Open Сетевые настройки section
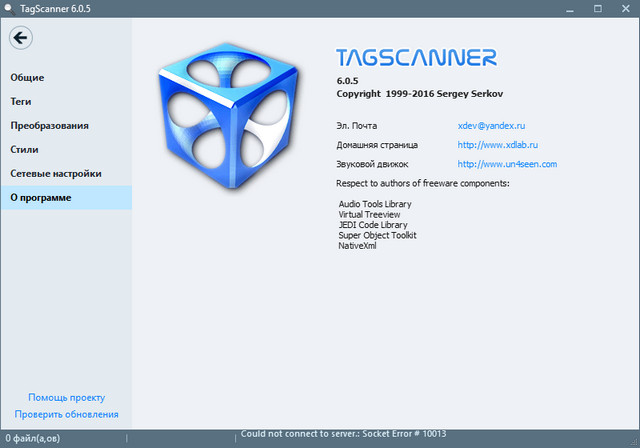 pyautogui.click(x=56, y=174)
